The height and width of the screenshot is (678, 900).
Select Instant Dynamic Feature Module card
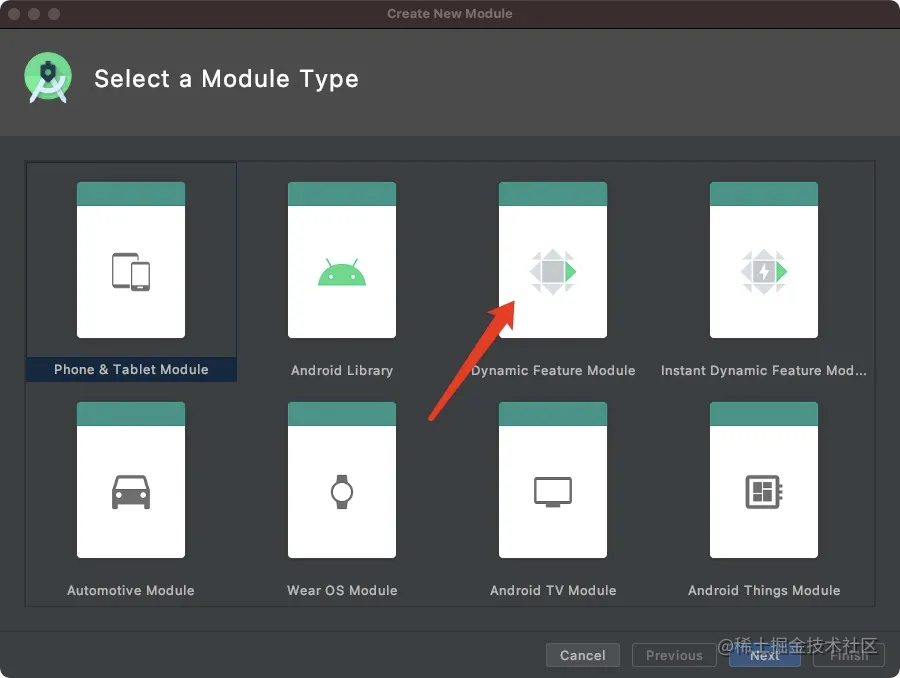click(764, 260)
